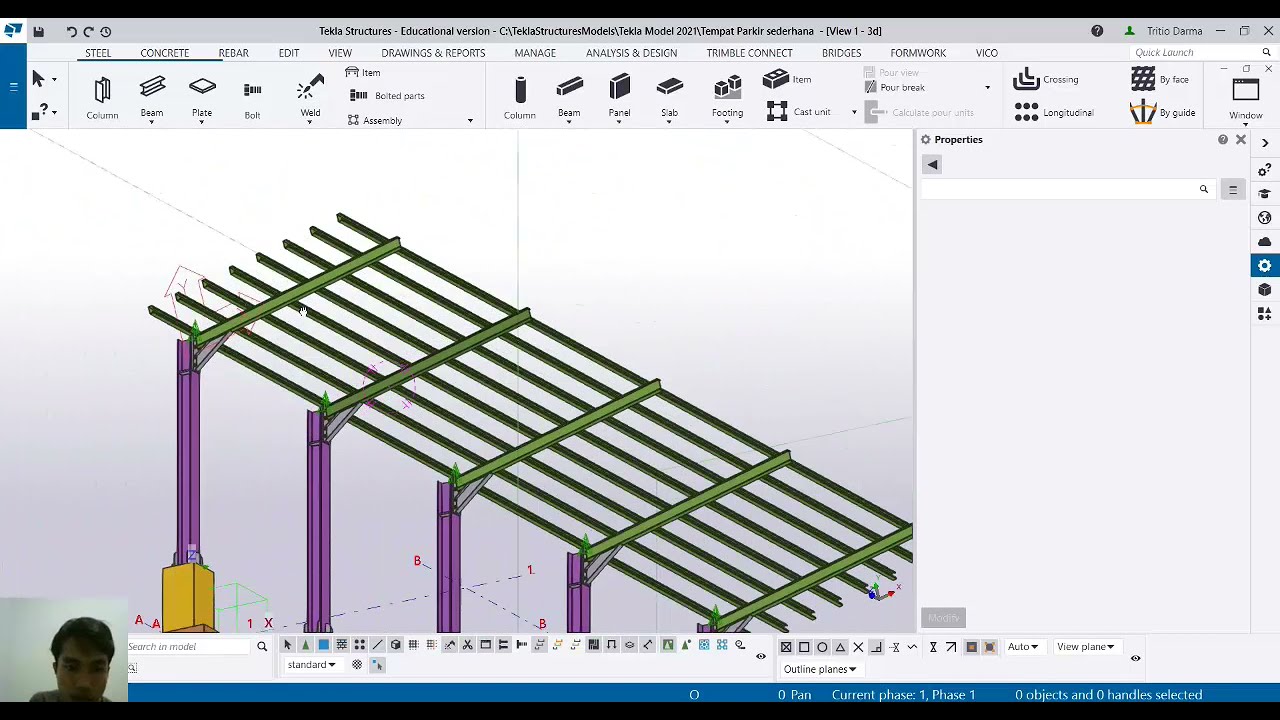
Task: Open the REBAR ribbon tab
Action: [233, 53]
